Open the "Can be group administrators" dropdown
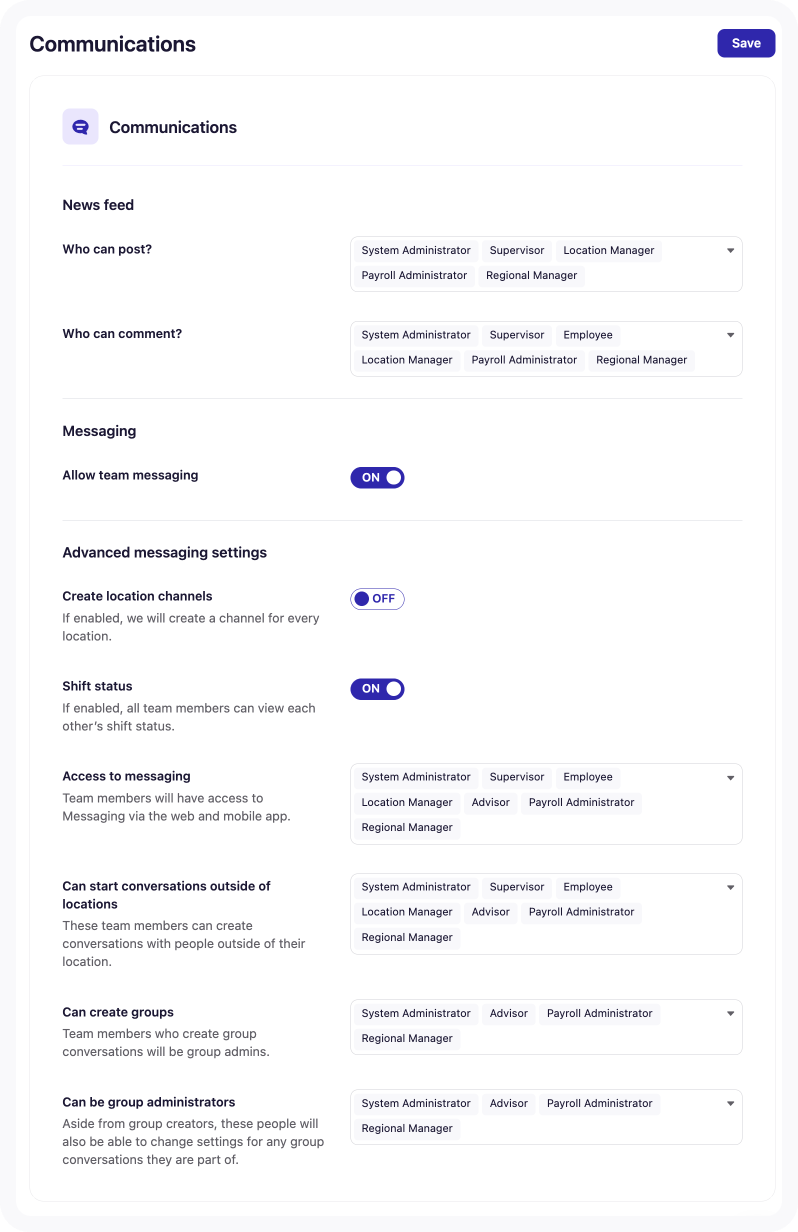Screen dimensions: 798x1232 [730, 1103]
